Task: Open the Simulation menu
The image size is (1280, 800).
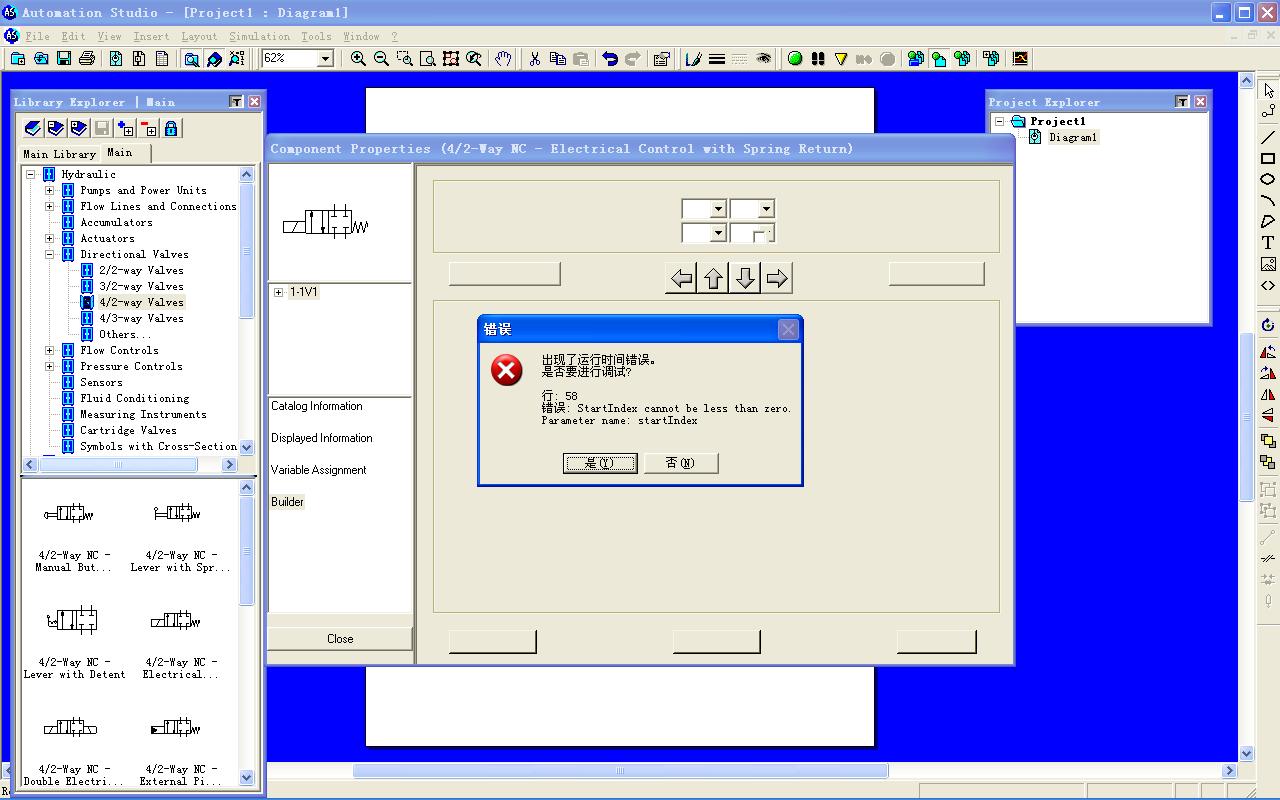Action: tap(259, 36)
